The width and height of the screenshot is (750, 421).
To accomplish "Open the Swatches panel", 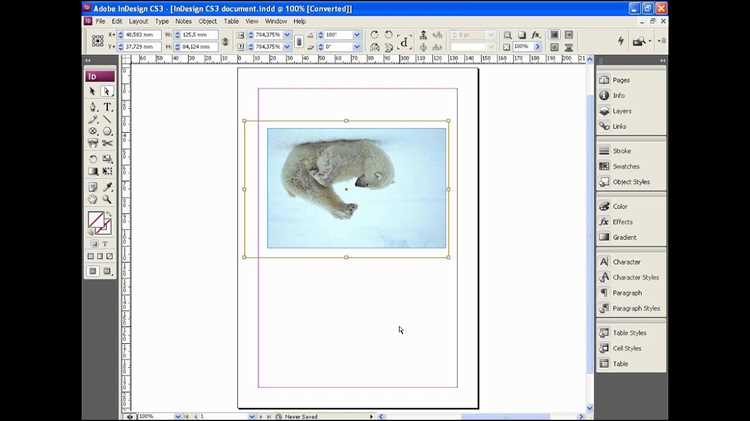I will pos(626,166).
